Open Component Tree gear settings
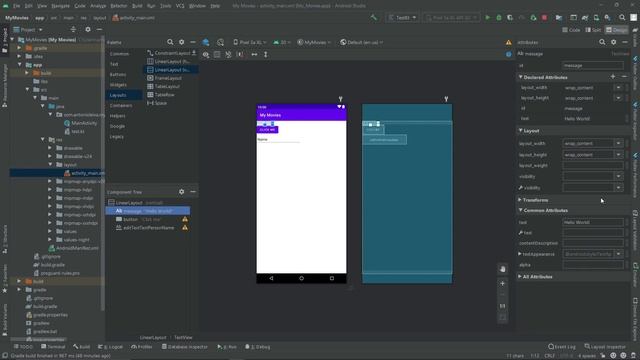This screenshot has width=640, height=360. point(182,191)
